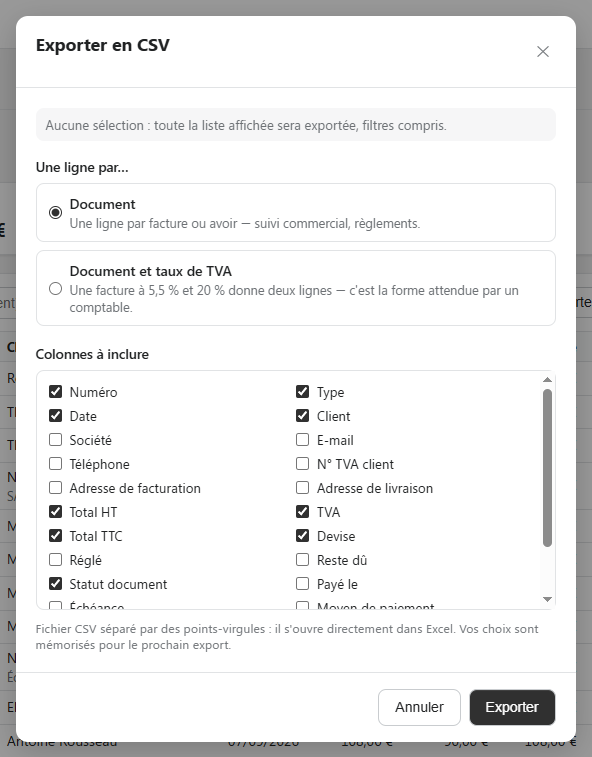
Task: Close the Exporter en CSV dialog
Action: coord(543,52)
